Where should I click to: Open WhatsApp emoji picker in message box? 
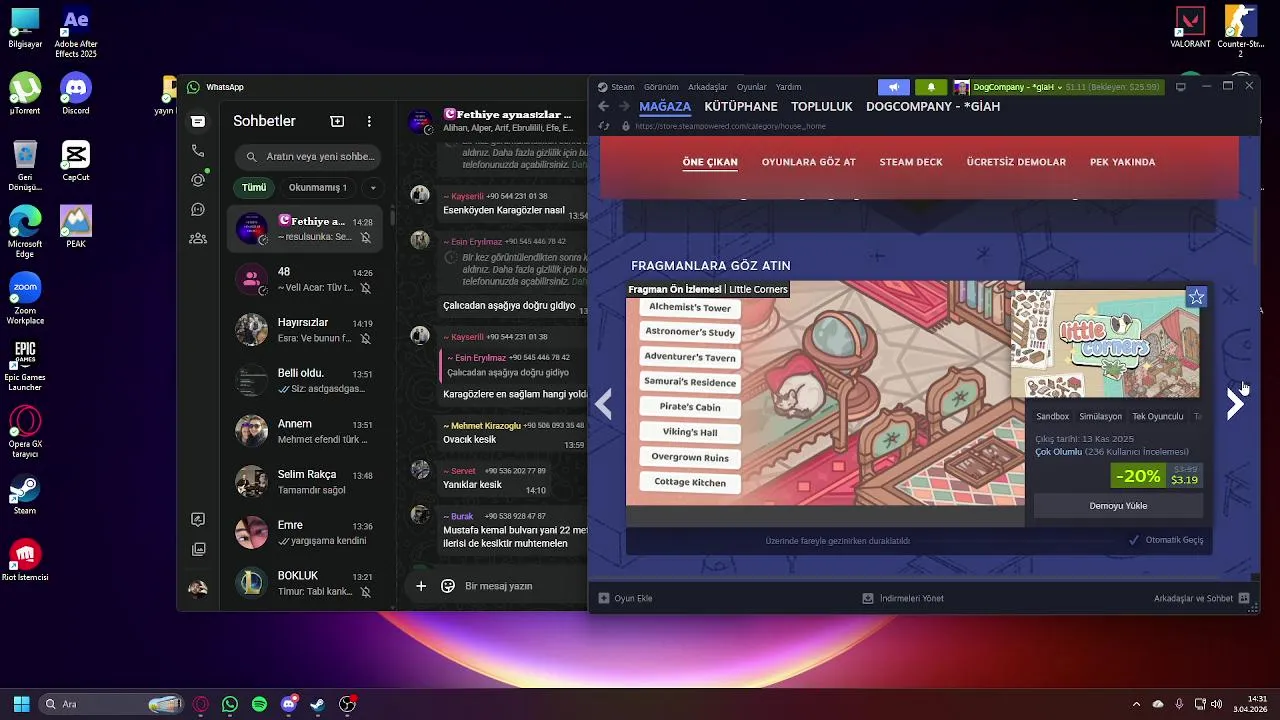click(x=448, y=586)
